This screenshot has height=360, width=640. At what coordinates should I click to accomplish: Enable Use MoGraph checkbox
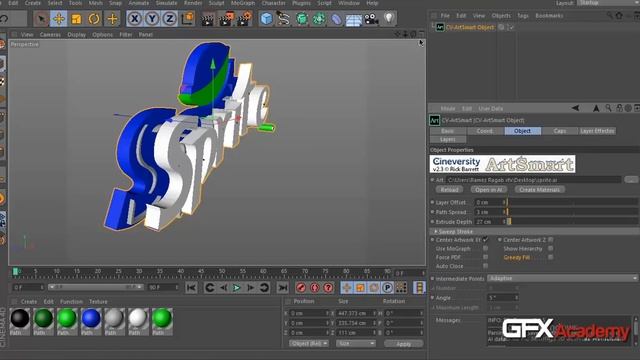click(x=485, y=248)
